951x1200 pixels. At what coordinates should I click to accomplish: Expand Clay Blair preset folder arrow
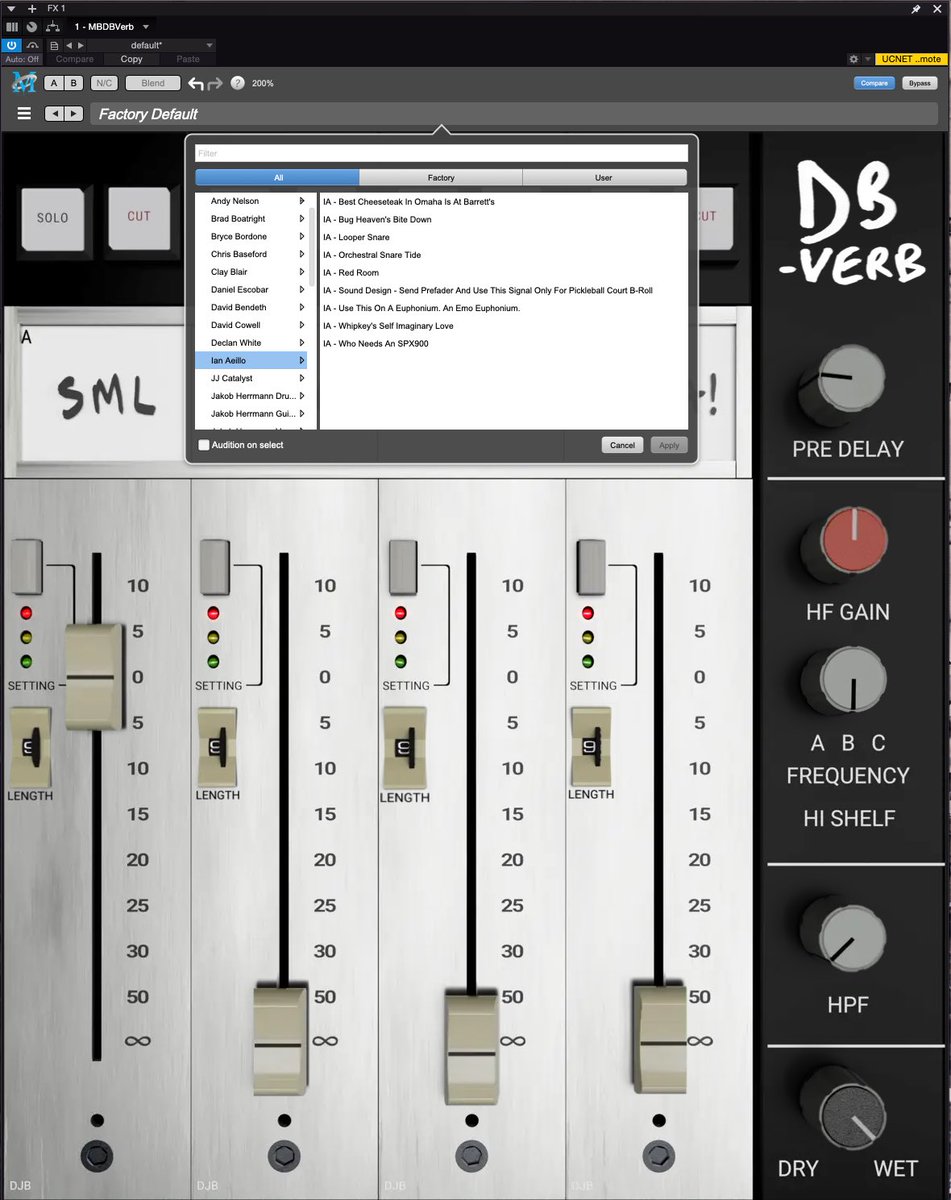point(301,272)
